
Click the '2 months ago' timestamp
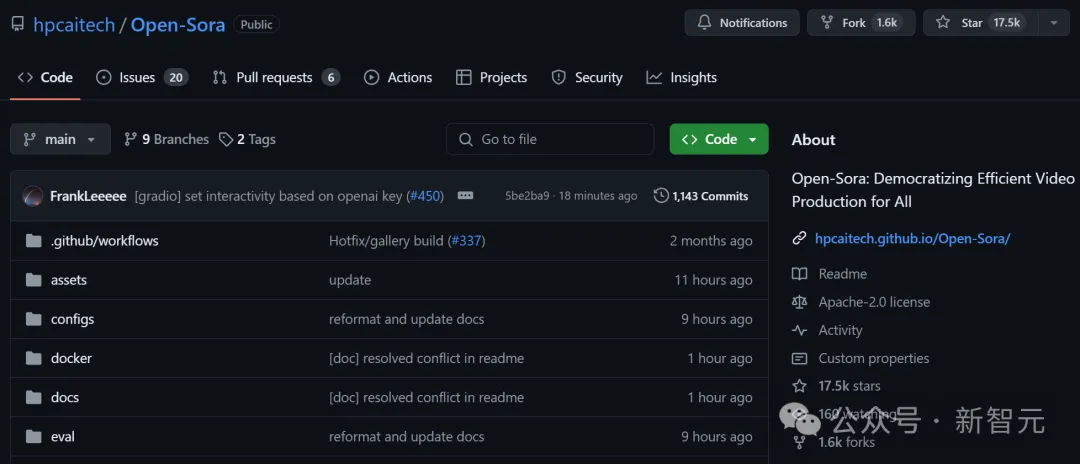click(711, 241)
